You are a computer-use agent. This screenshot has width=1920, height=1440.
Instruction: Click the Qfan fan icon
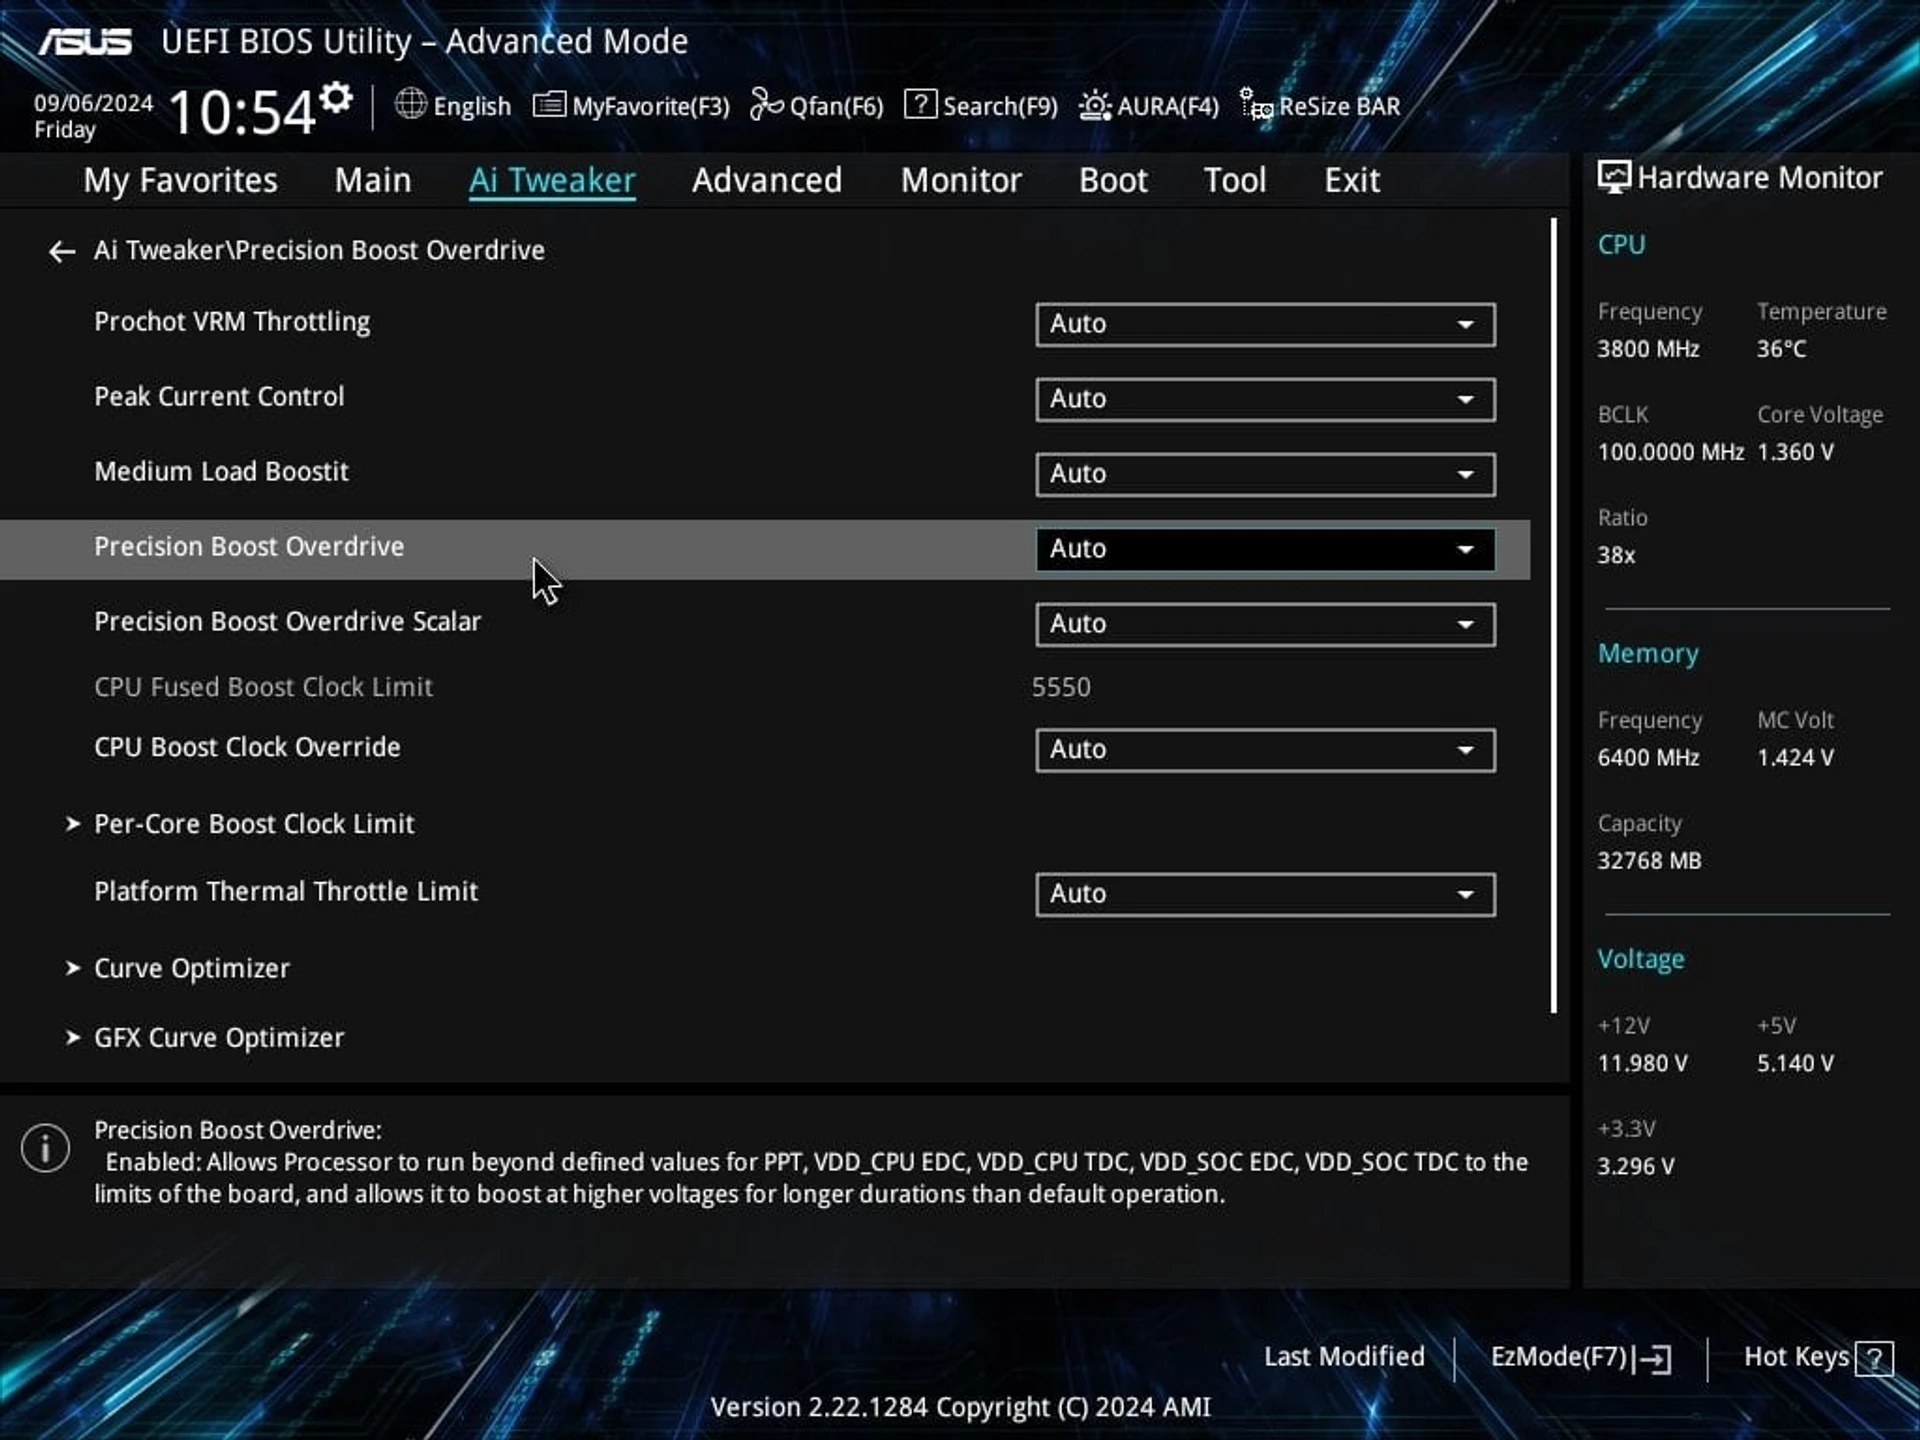click(x=766, y=104)
